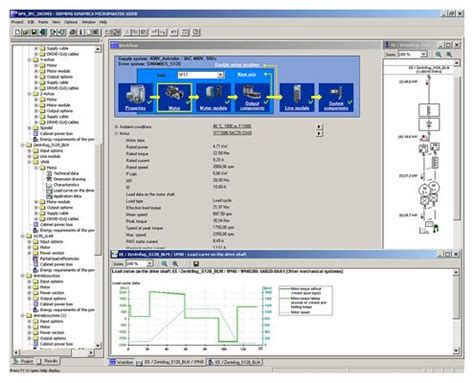Image resolution: width=474 pixels, height=383 pixels.
Task: Open the Help menu
Action: coord(103,22)
